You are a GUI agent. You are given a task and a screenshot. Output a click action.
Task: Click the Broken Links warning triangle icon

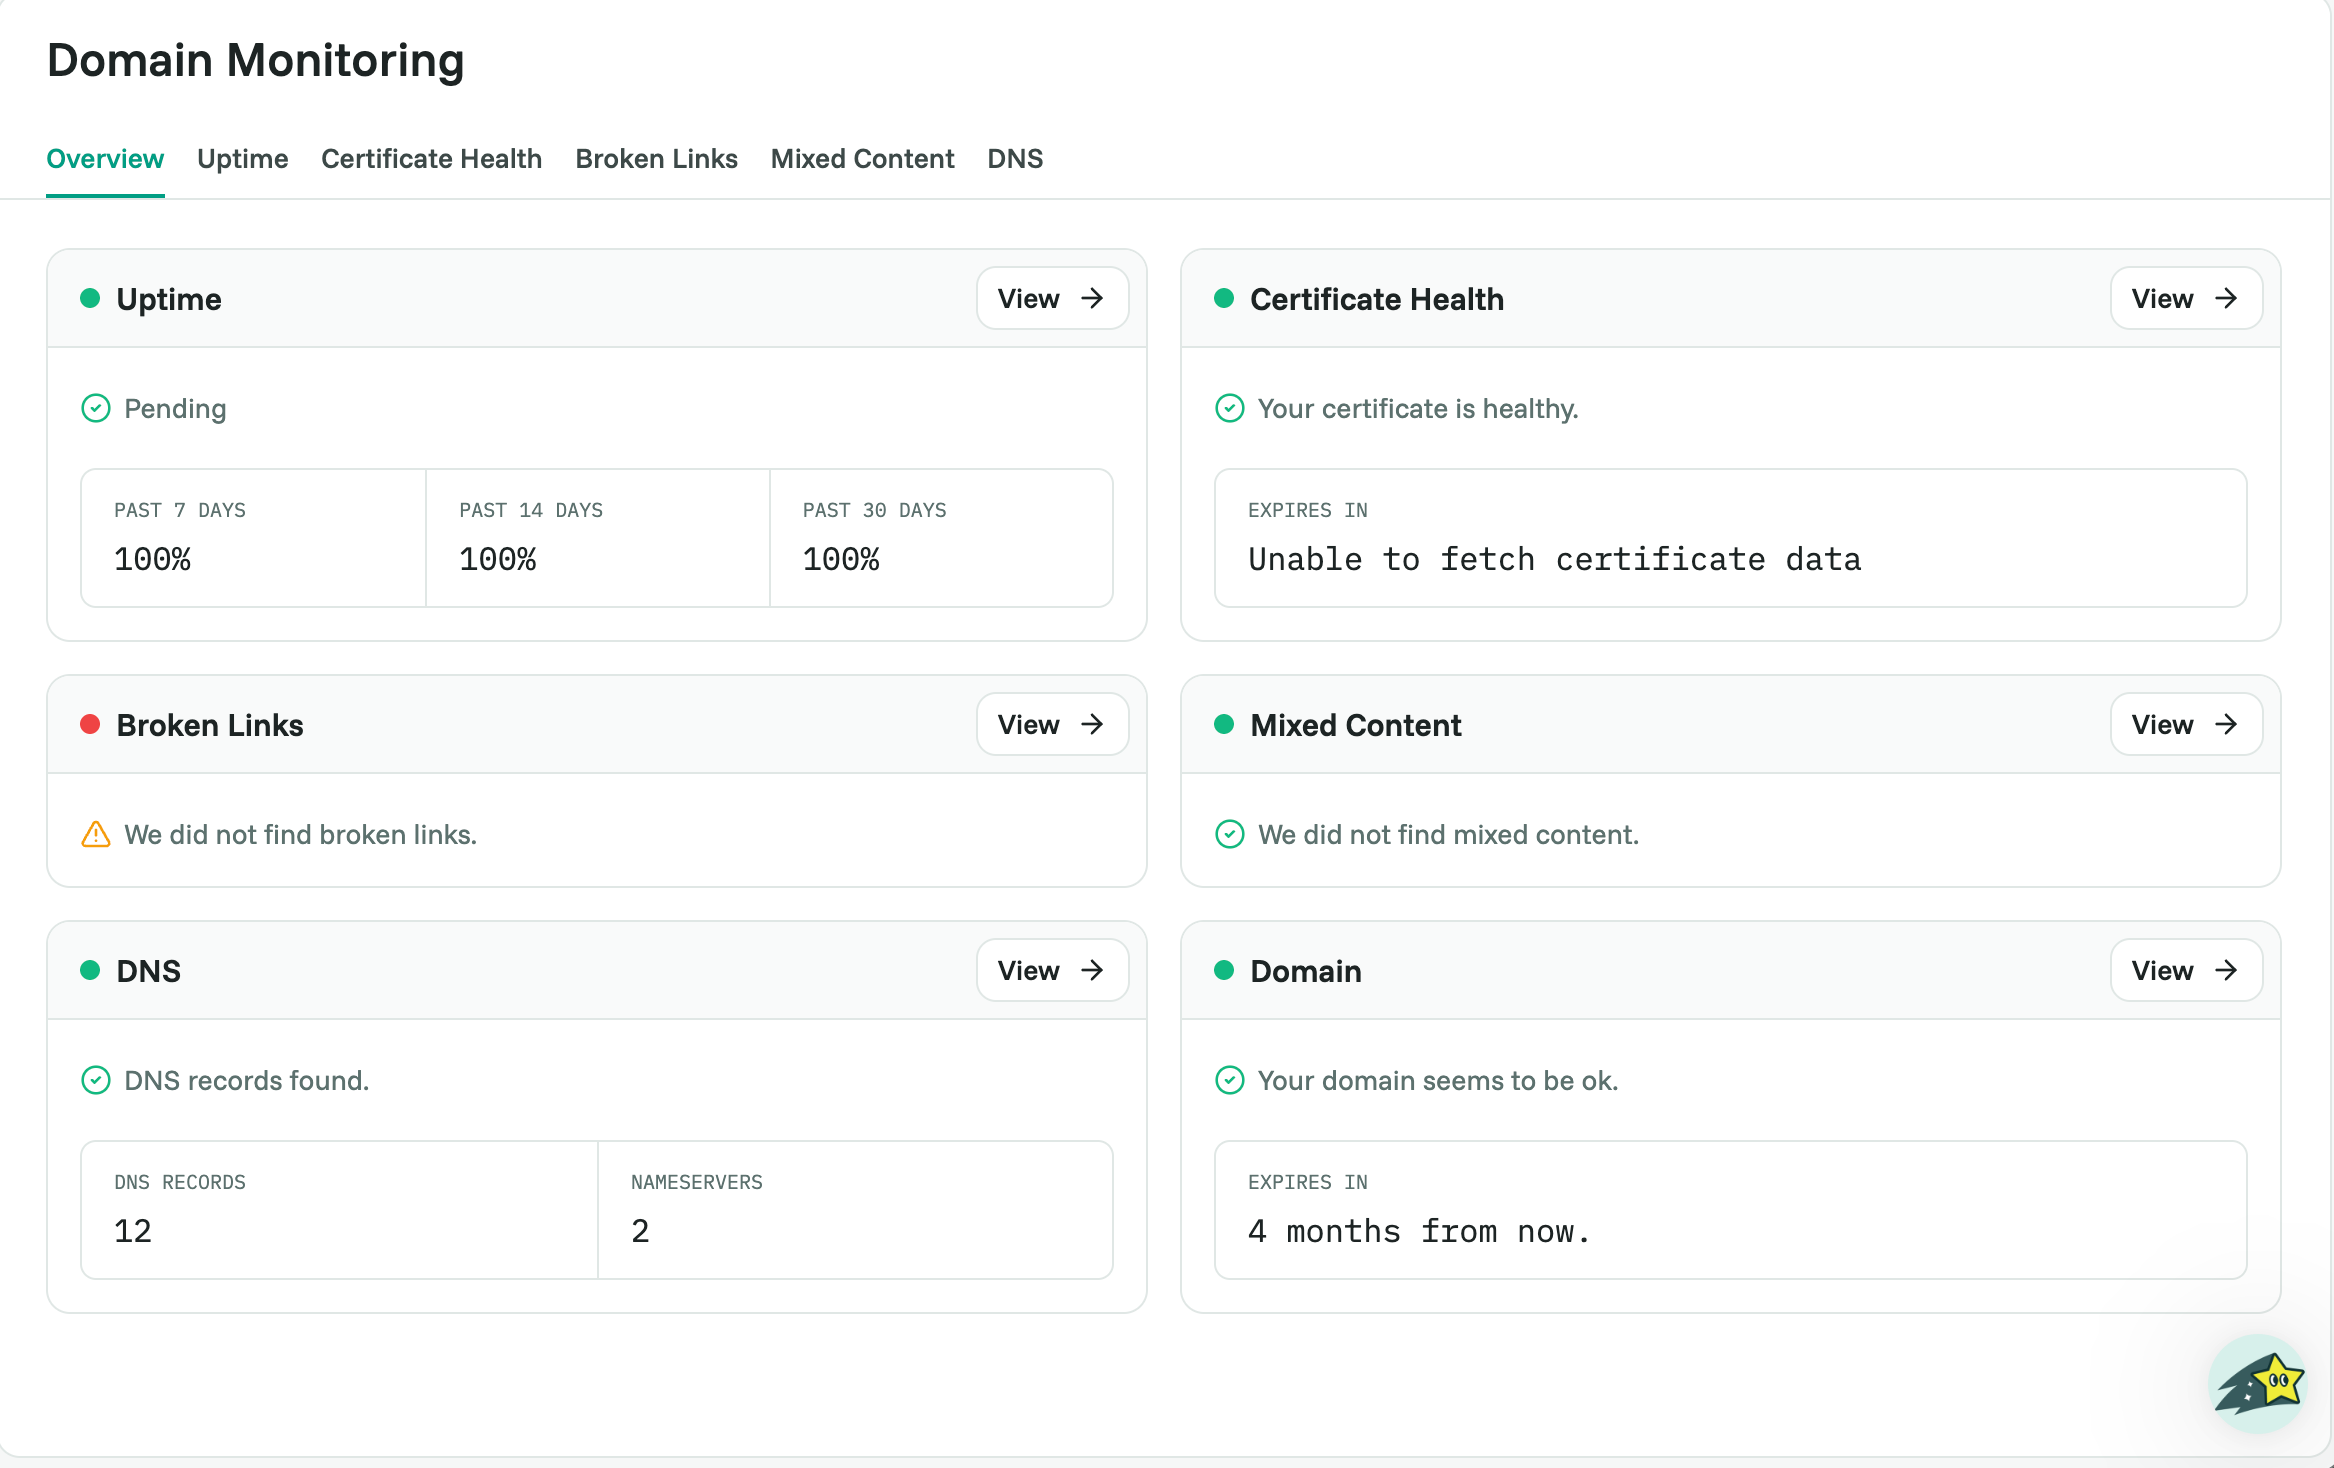click(95, 834)
